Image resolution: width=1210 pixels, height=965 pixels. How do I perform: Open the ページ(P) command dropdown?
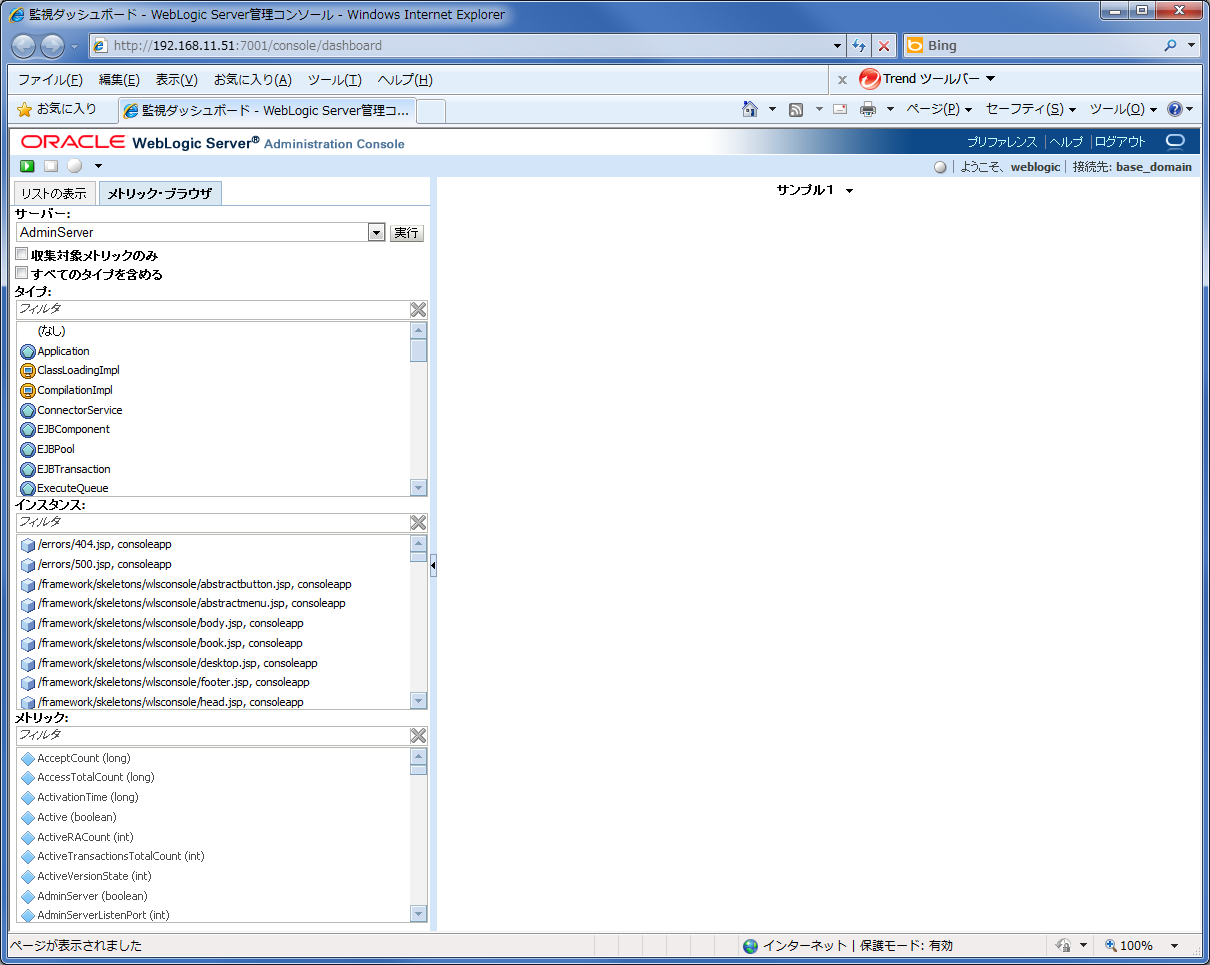click(939, 109)
